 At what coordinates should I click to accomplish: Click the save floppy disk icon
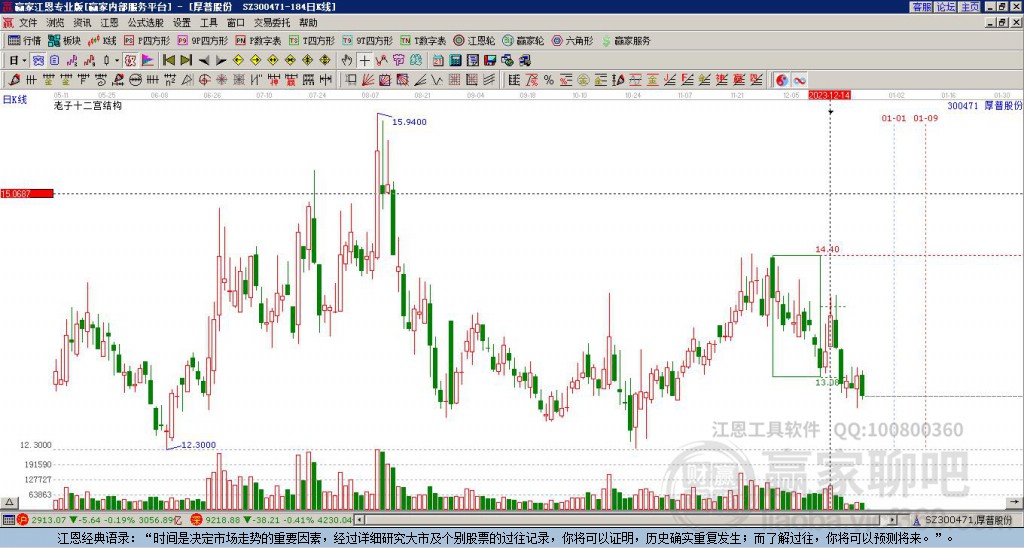pyautogui.click(x=490, y=61)
